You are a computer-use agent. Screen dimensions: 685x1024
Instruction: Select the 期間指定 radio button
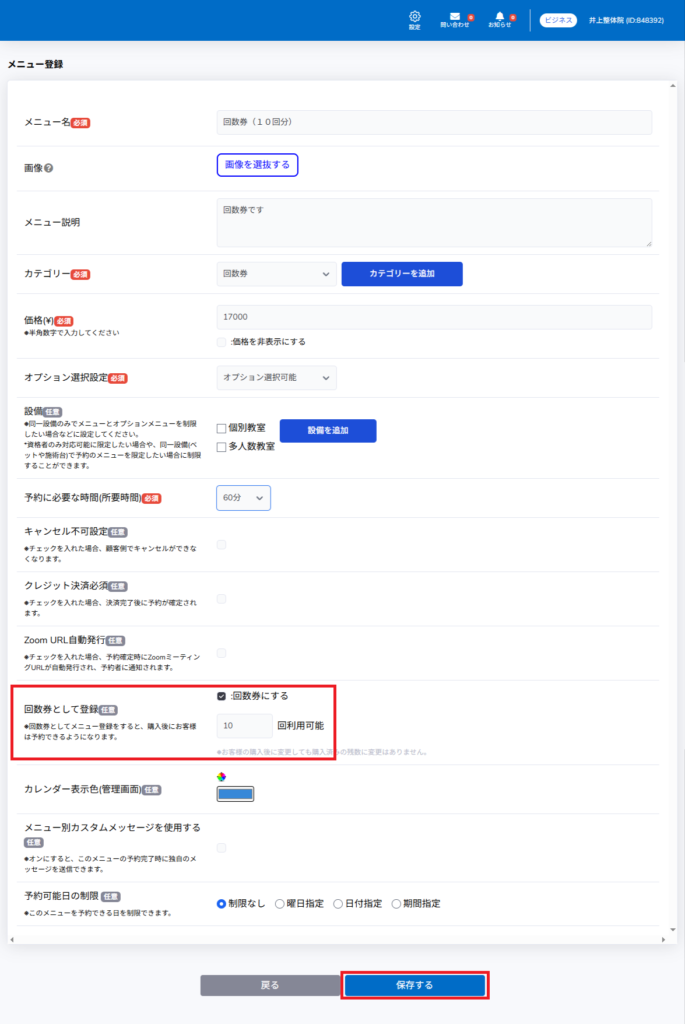point(396,904)
